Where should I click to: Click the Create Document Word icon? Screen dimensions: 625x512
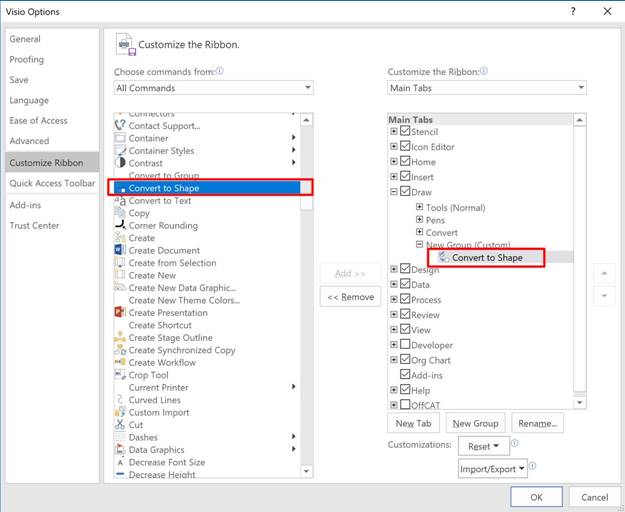[120, 250]
